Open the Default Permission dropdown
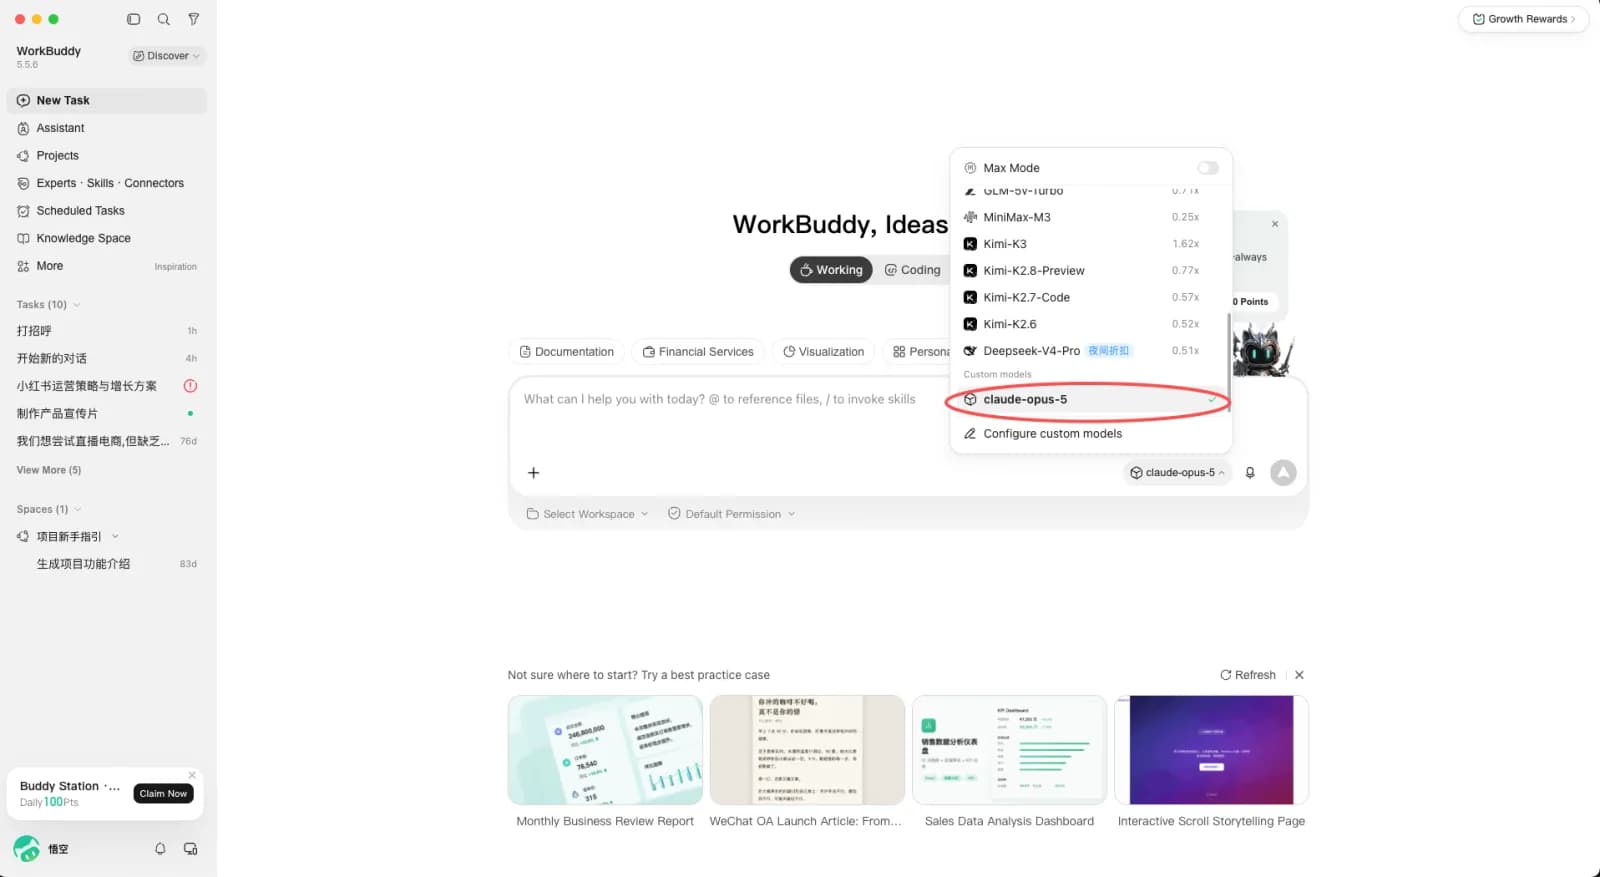1600x877 pixels. coord(732,514)
